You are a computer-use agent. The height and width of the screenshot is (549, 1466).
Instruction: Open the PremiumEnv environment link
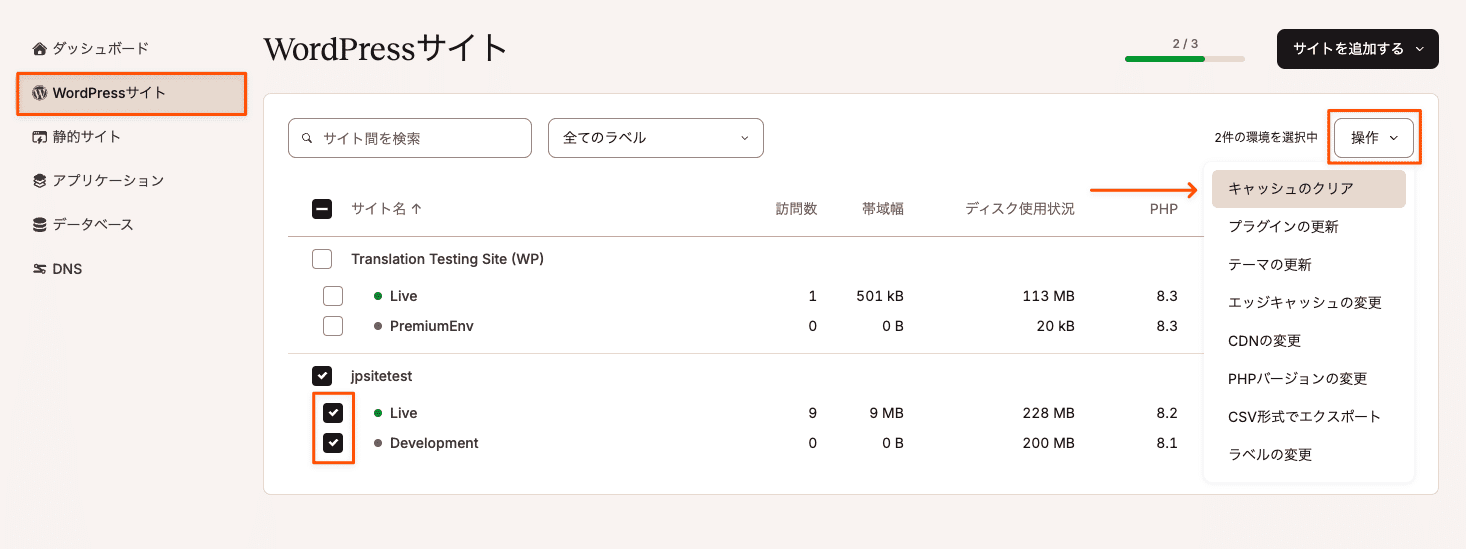point(431,326)
